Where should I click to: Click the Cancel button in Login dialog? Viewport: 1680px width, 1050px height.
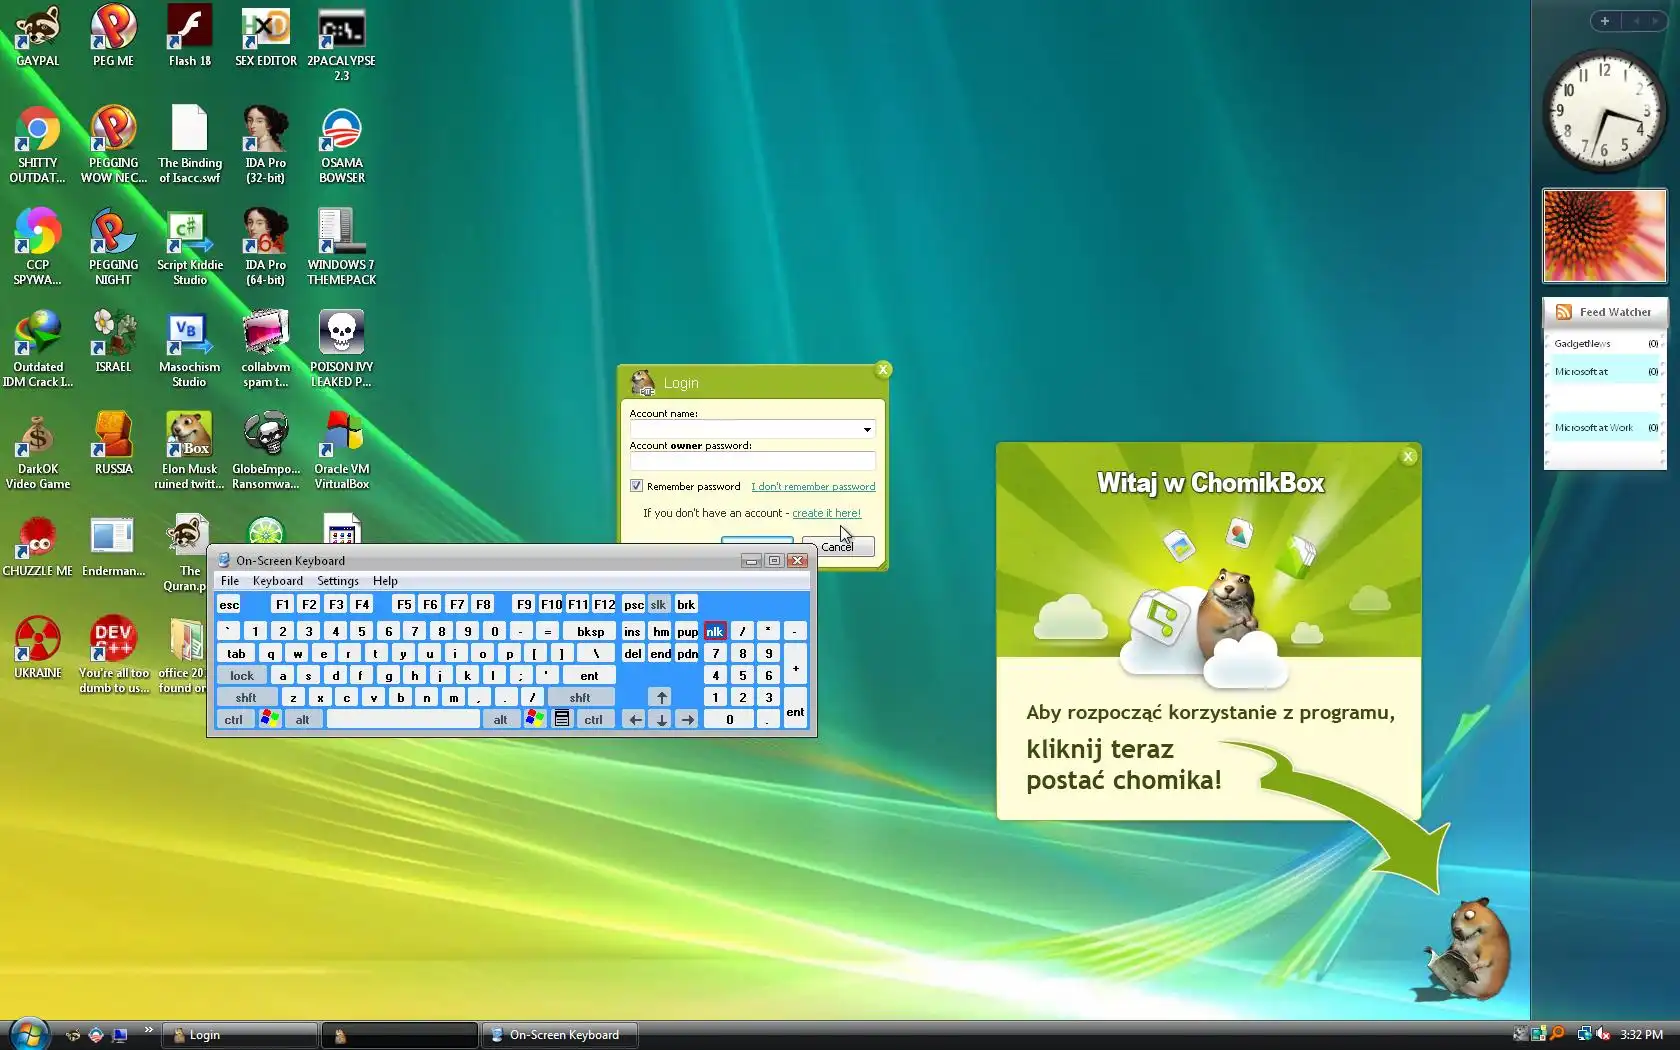pyautogui.click(x=838, y=546)
